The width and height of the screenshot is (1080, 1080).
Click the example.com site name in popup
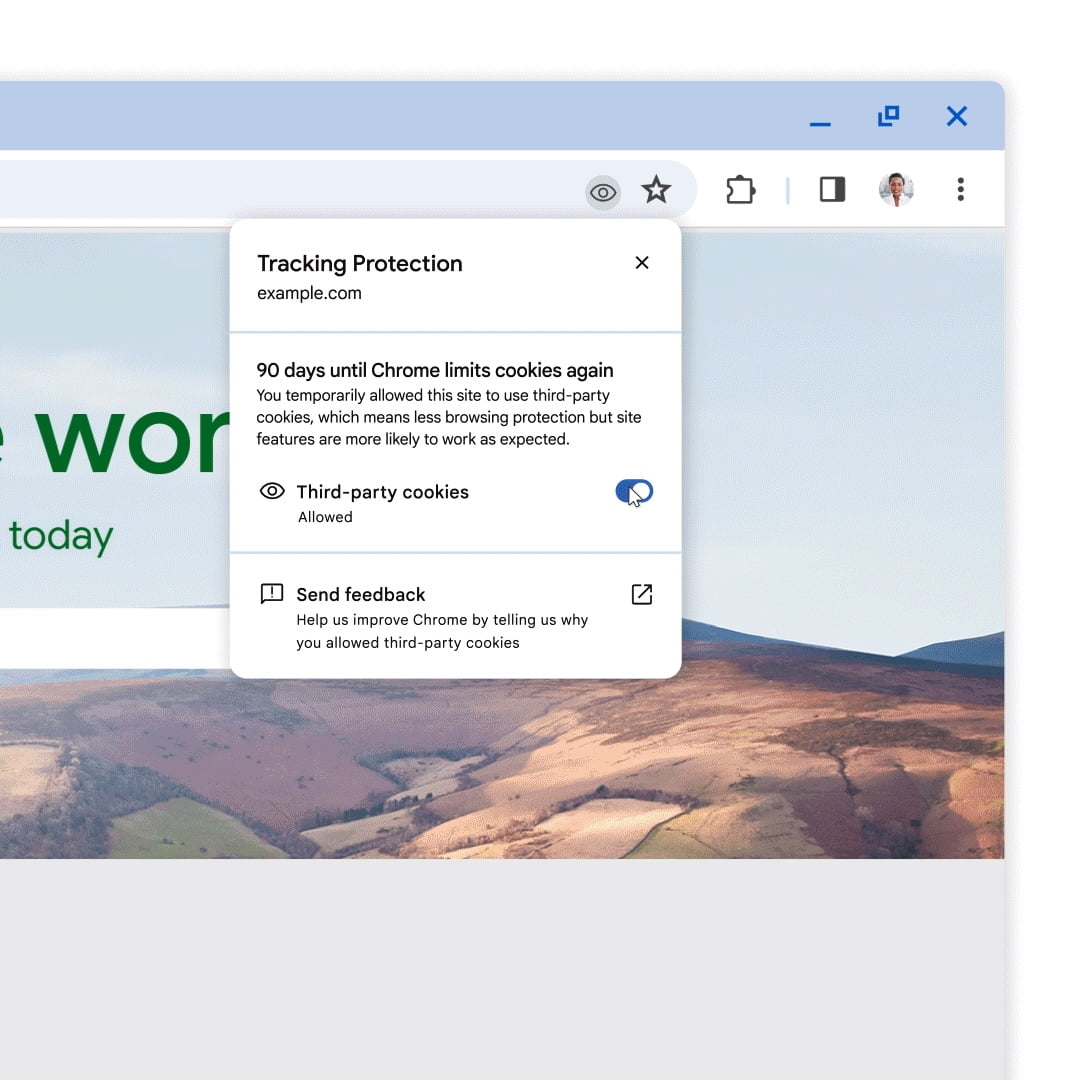[x=309, y=294]
